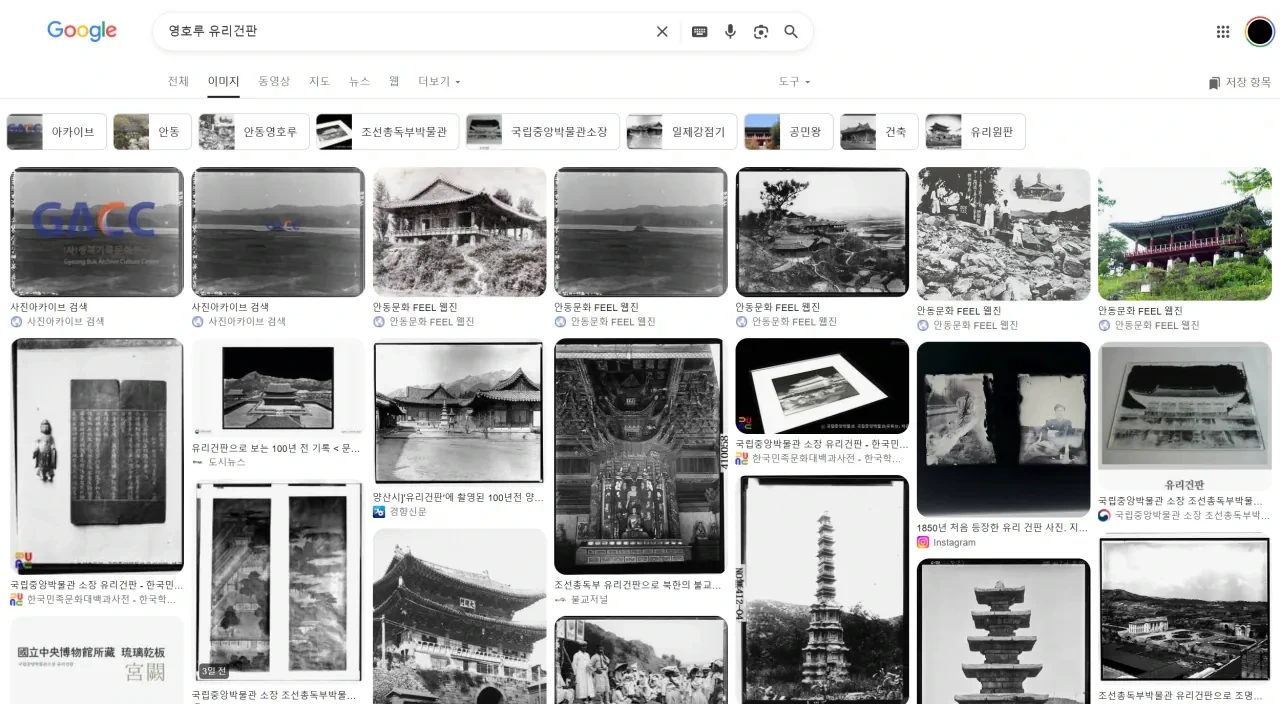Open '양산시유리건판에 촬영된 100년전' title
Viewport: 1280px width, 704px height.
pos(459,497)
